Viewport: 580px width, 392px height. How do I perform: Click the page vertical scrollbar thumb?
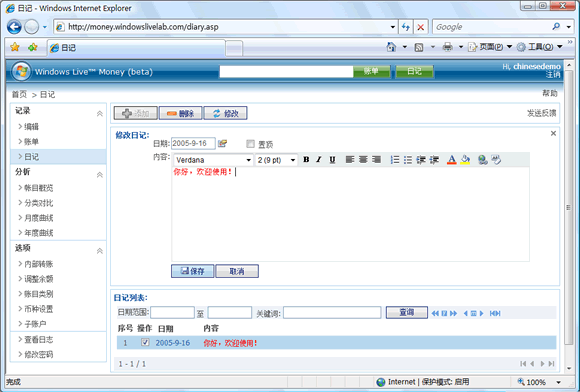[x=569, y=207]
